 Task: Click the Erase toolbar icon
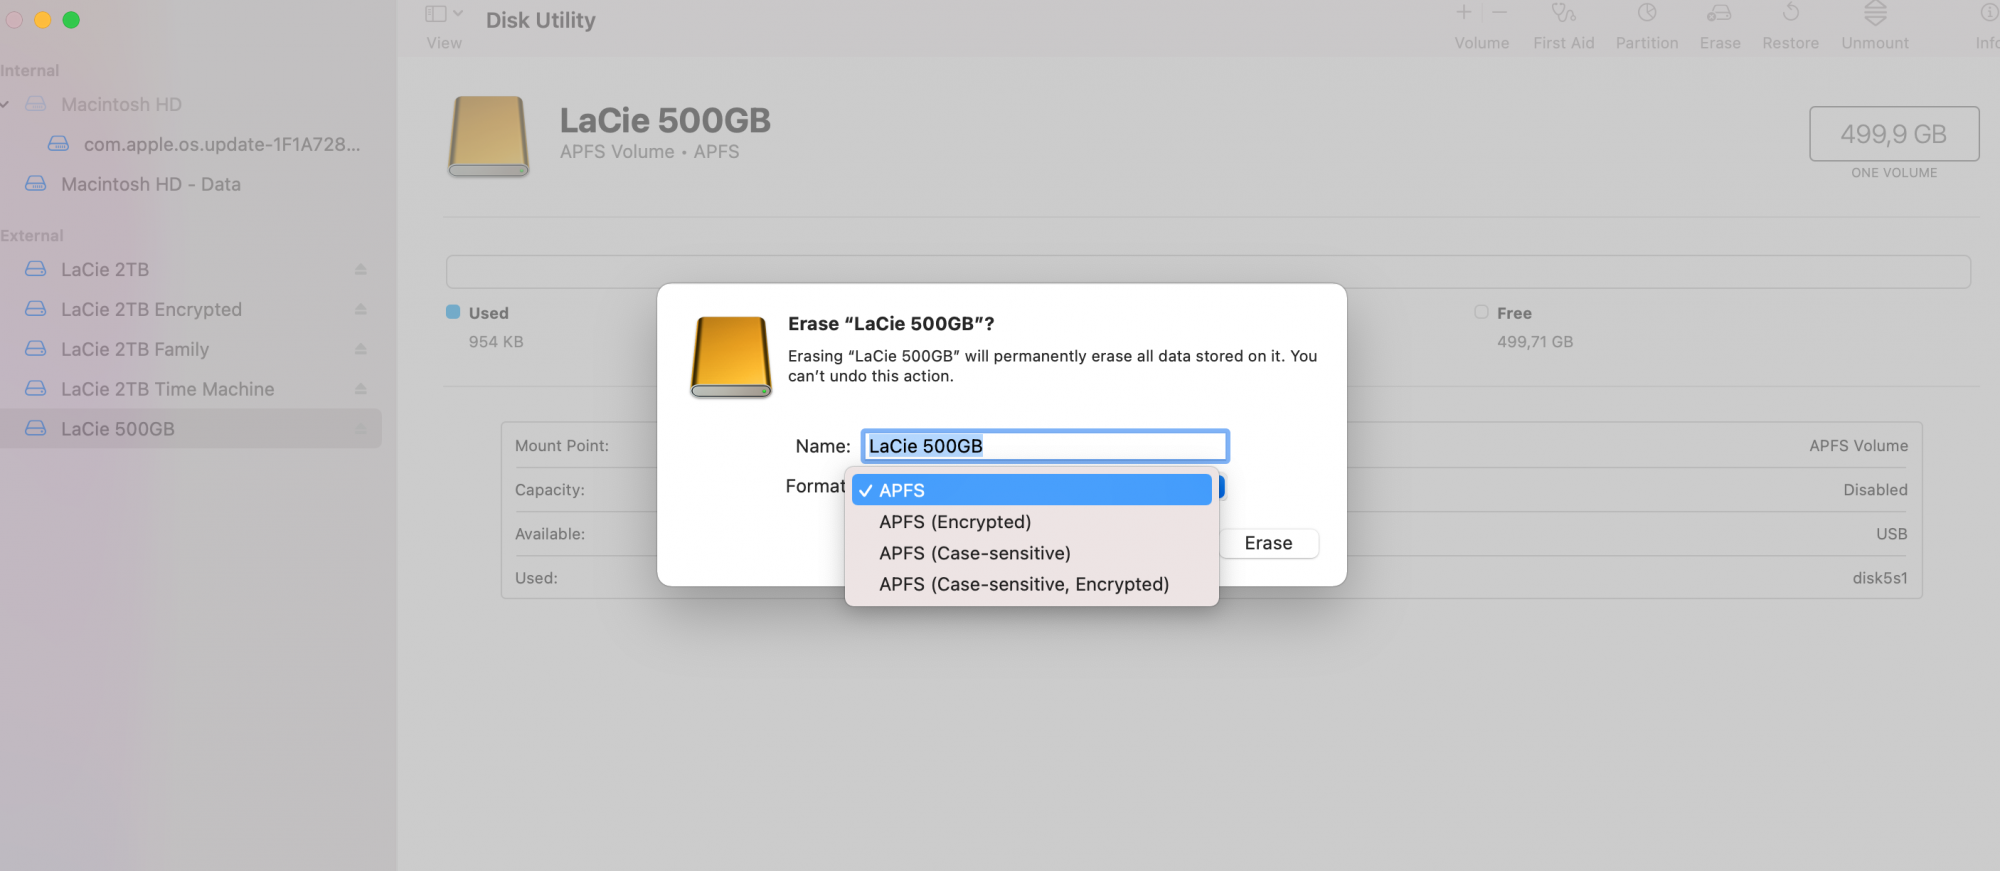click(1719, 14)
